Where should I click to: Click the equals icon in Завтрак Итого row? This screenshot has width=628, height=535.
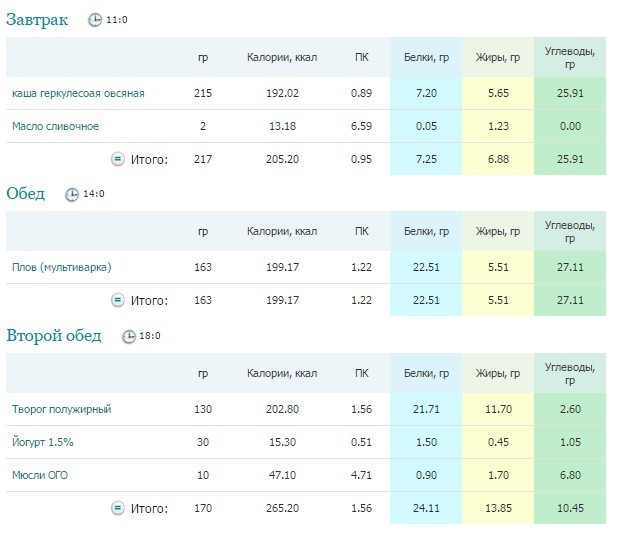pos(118,159)
